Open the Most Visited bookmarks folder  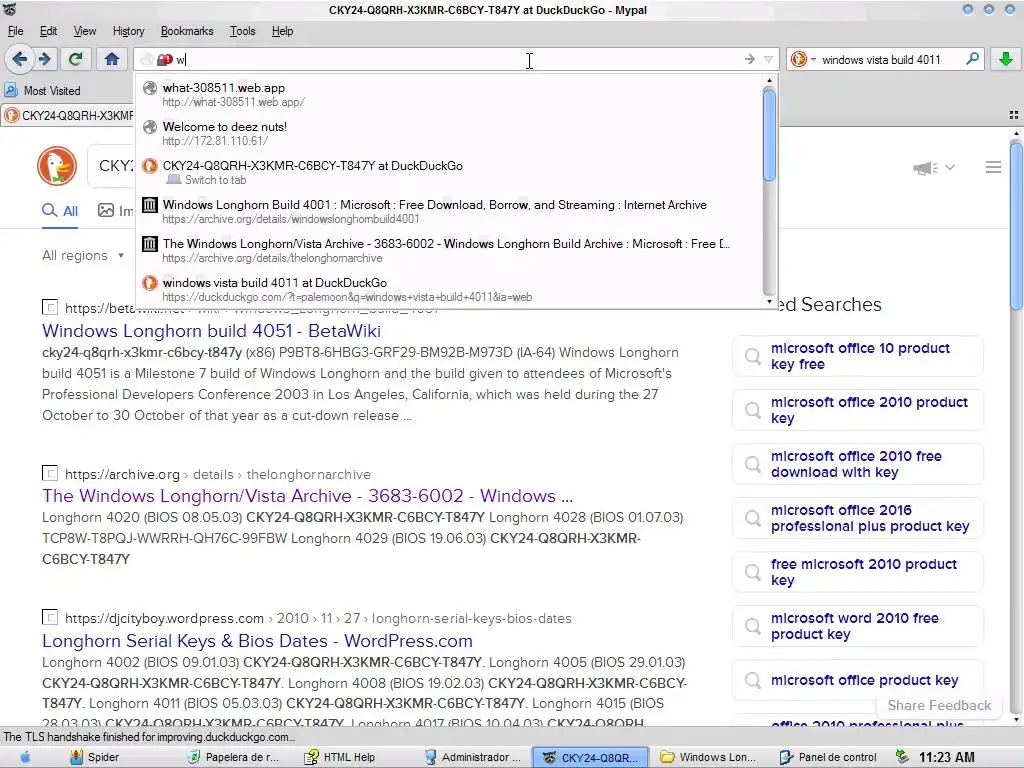pos(43,91)
